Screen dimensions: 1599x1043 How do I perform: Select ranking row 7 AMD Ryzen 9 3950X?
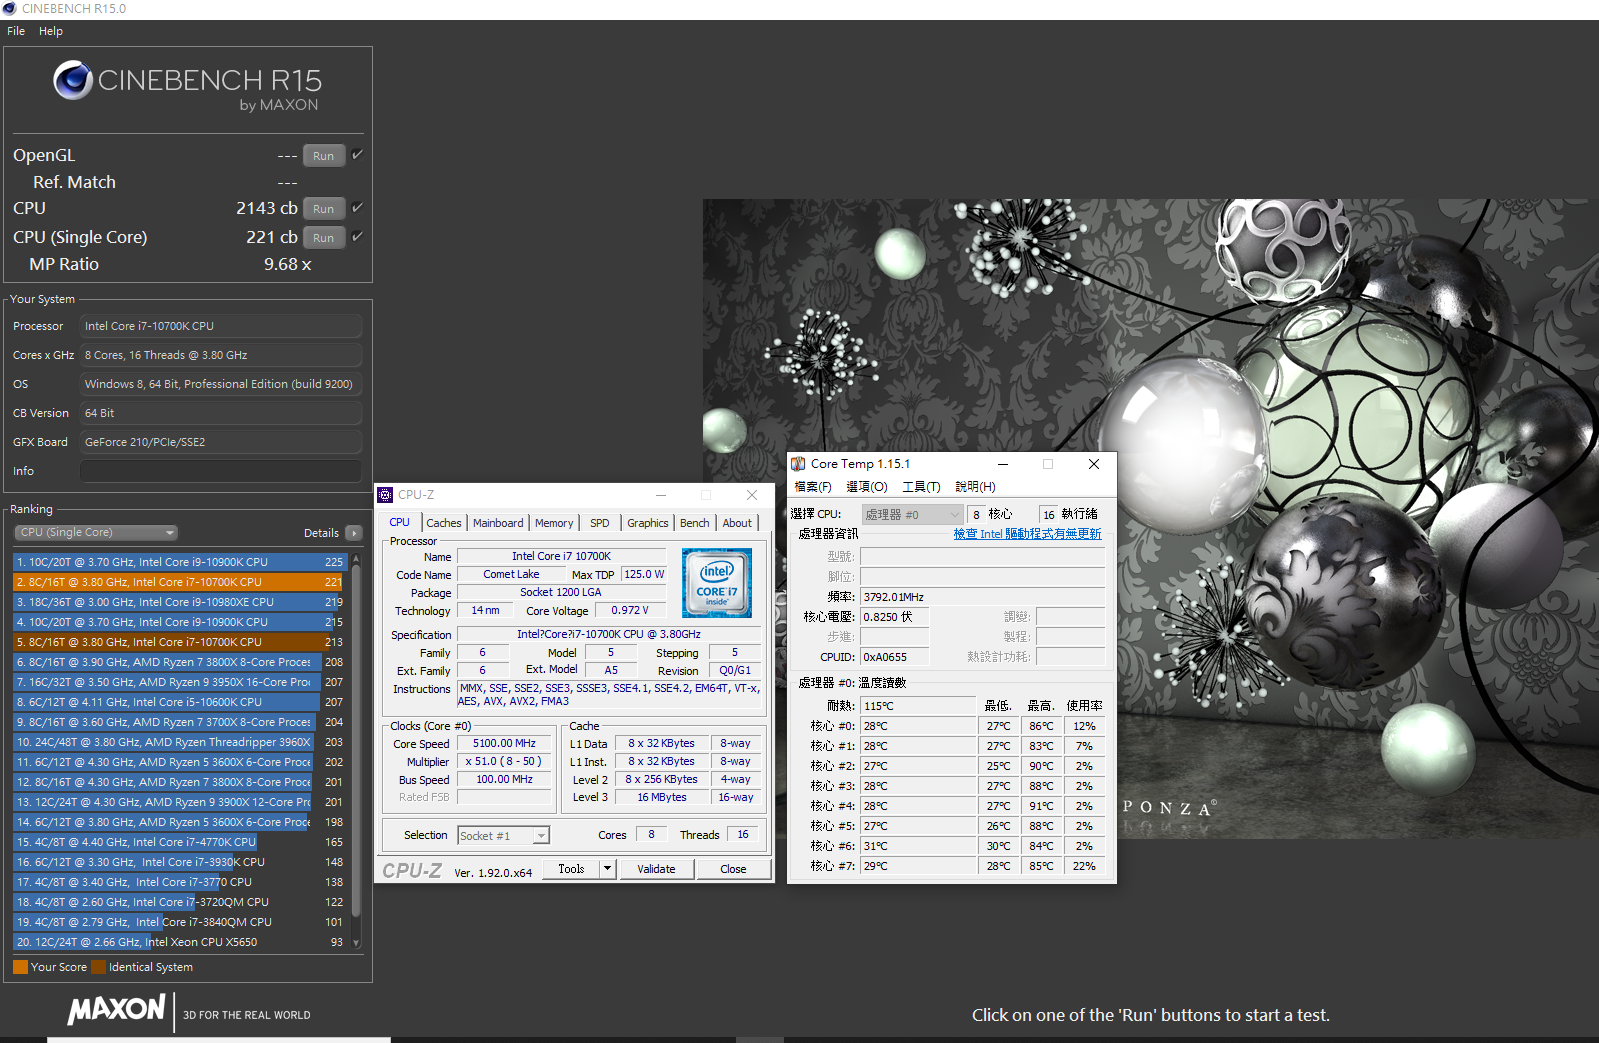(180, 682)
